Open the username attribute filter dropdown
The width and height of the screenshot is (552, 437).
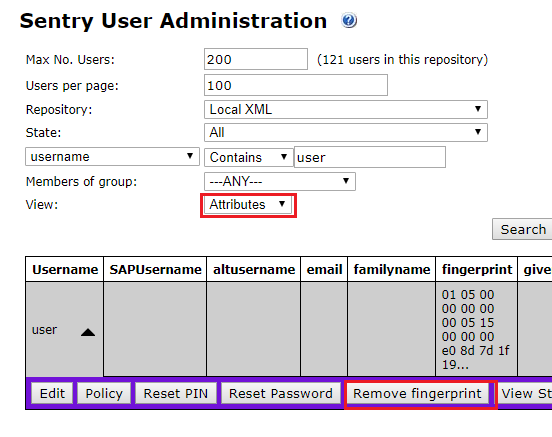[x=112, y=156]
